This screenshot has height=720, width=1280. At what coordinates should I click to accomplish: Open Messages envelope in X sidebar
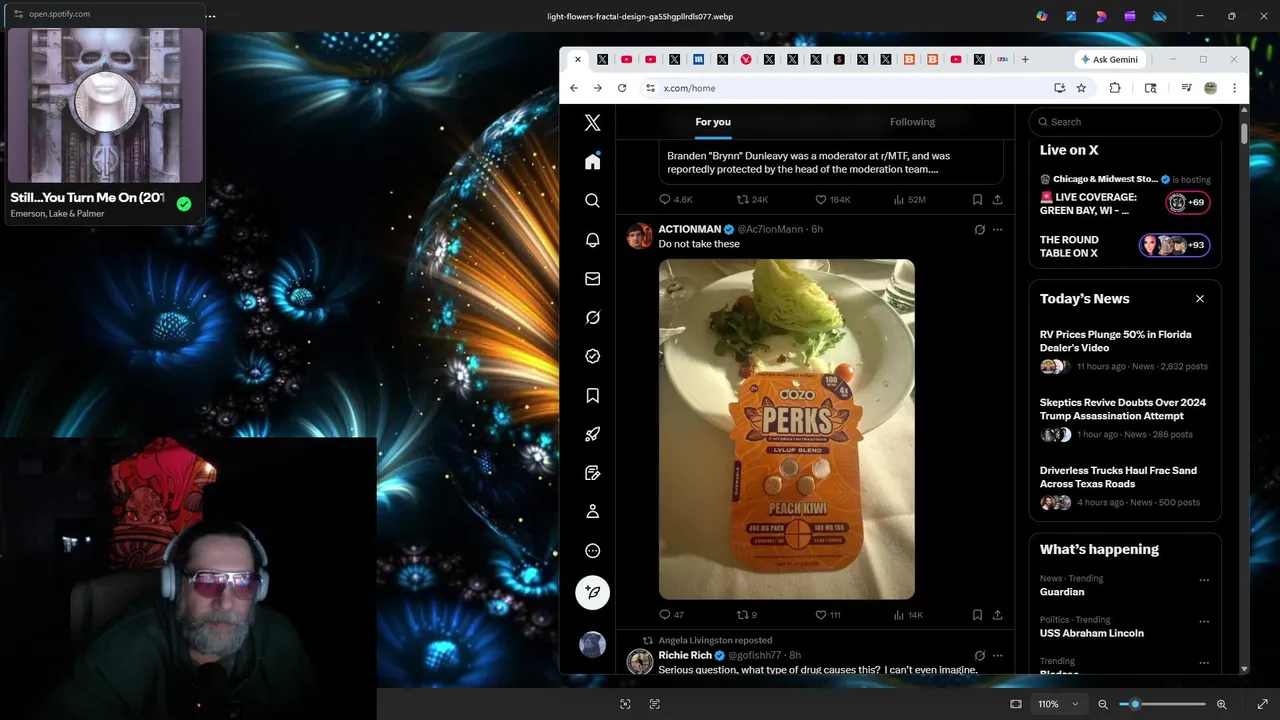pyautogui.click(x=592, y=279)
